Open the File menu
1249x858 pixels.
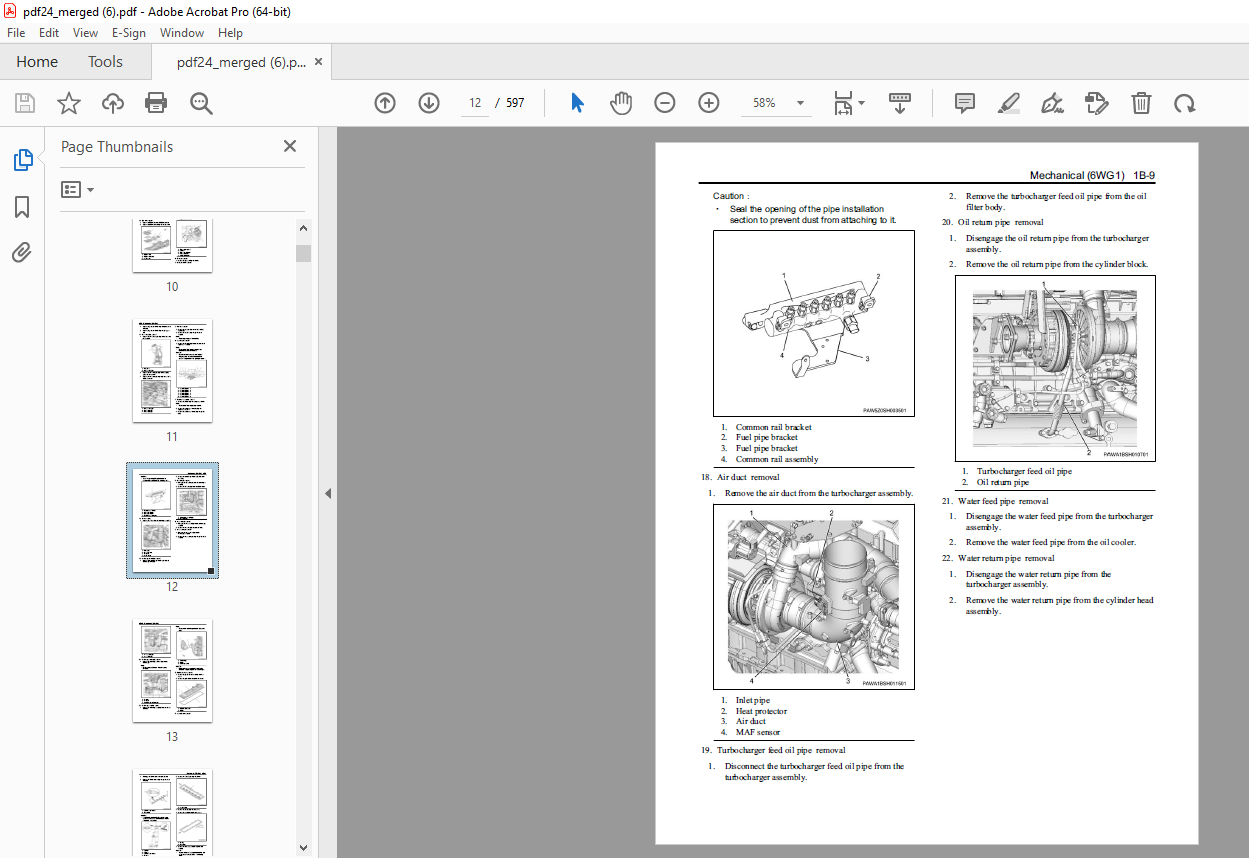coord(16,32)
